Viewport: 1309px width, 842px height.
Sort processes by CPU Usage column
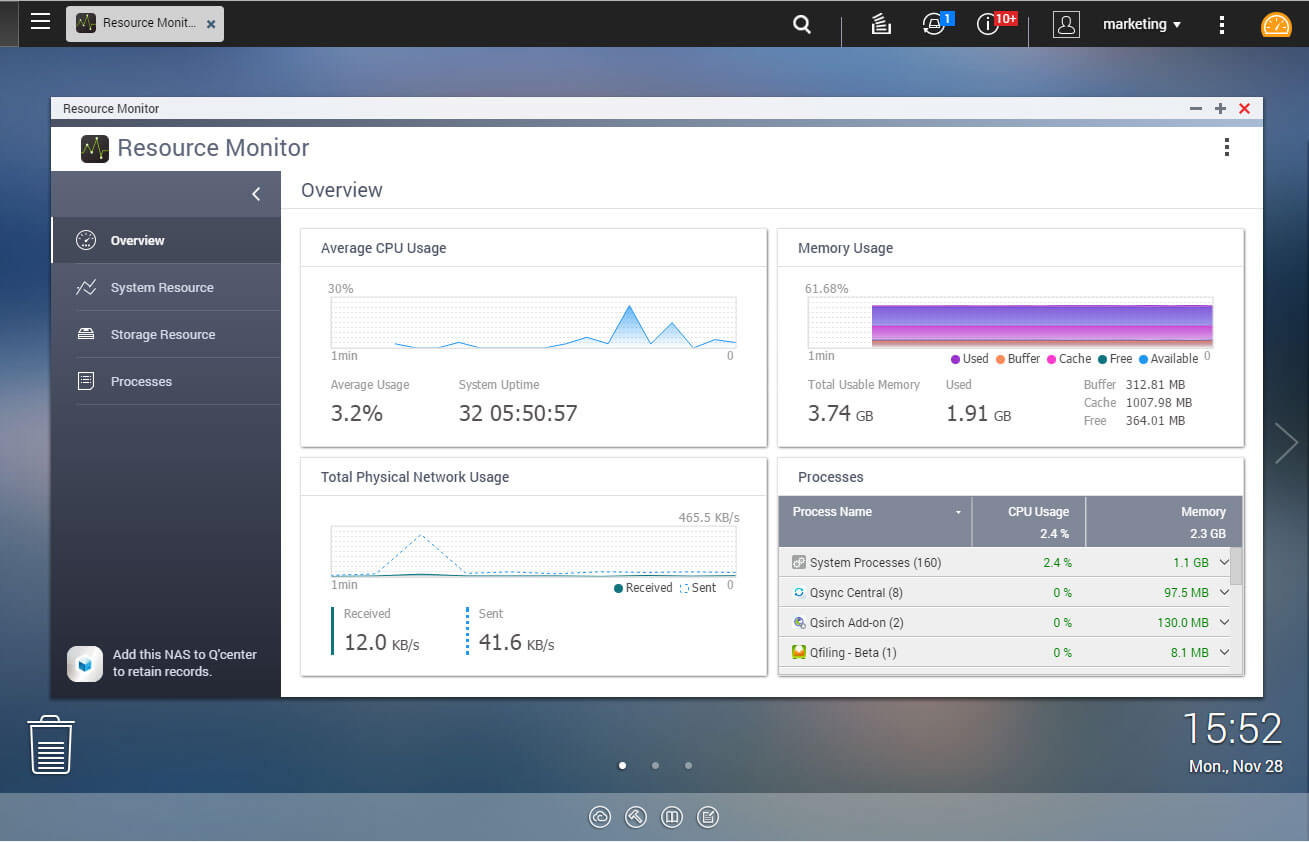click(1038, 512)
